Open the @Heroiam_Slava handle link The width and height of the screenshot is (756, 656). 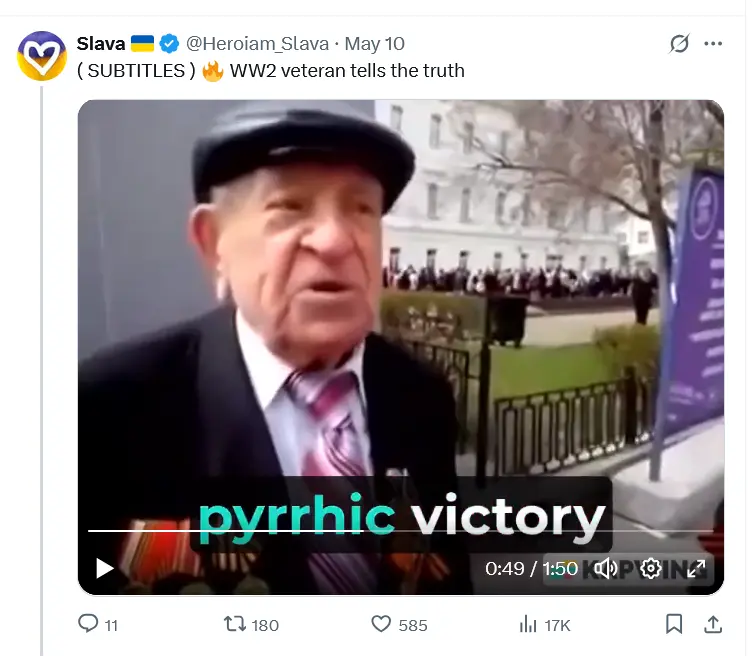(257, 44)
